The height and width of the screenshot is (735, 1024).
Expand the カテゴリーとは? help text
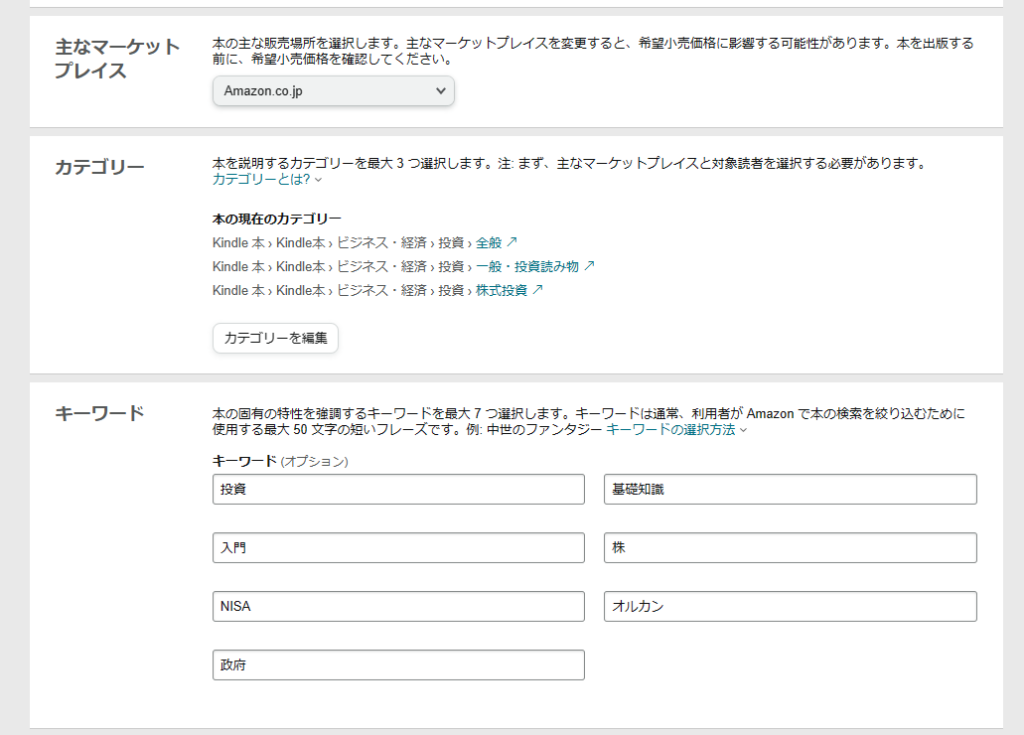[x=261, y=180]
